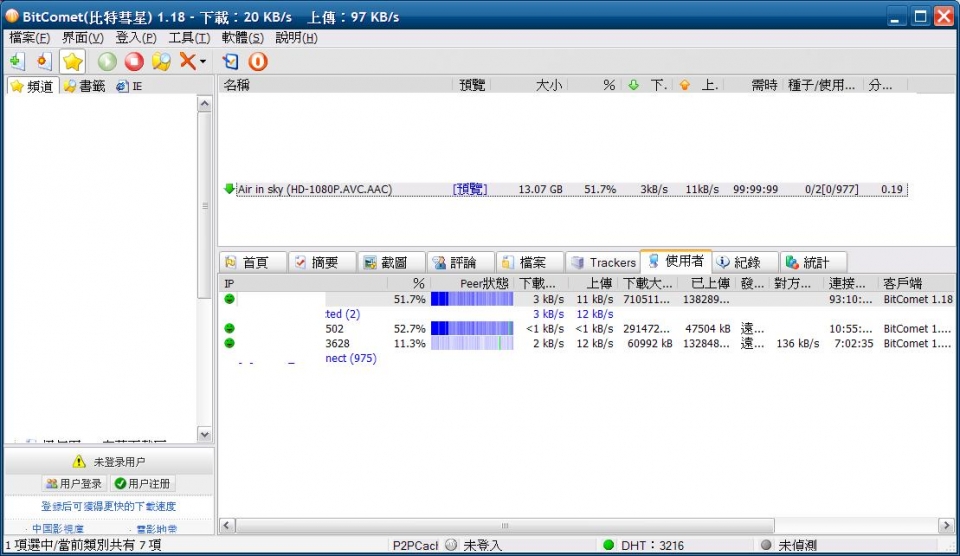Open 軟體 menu

coord(242,38)
